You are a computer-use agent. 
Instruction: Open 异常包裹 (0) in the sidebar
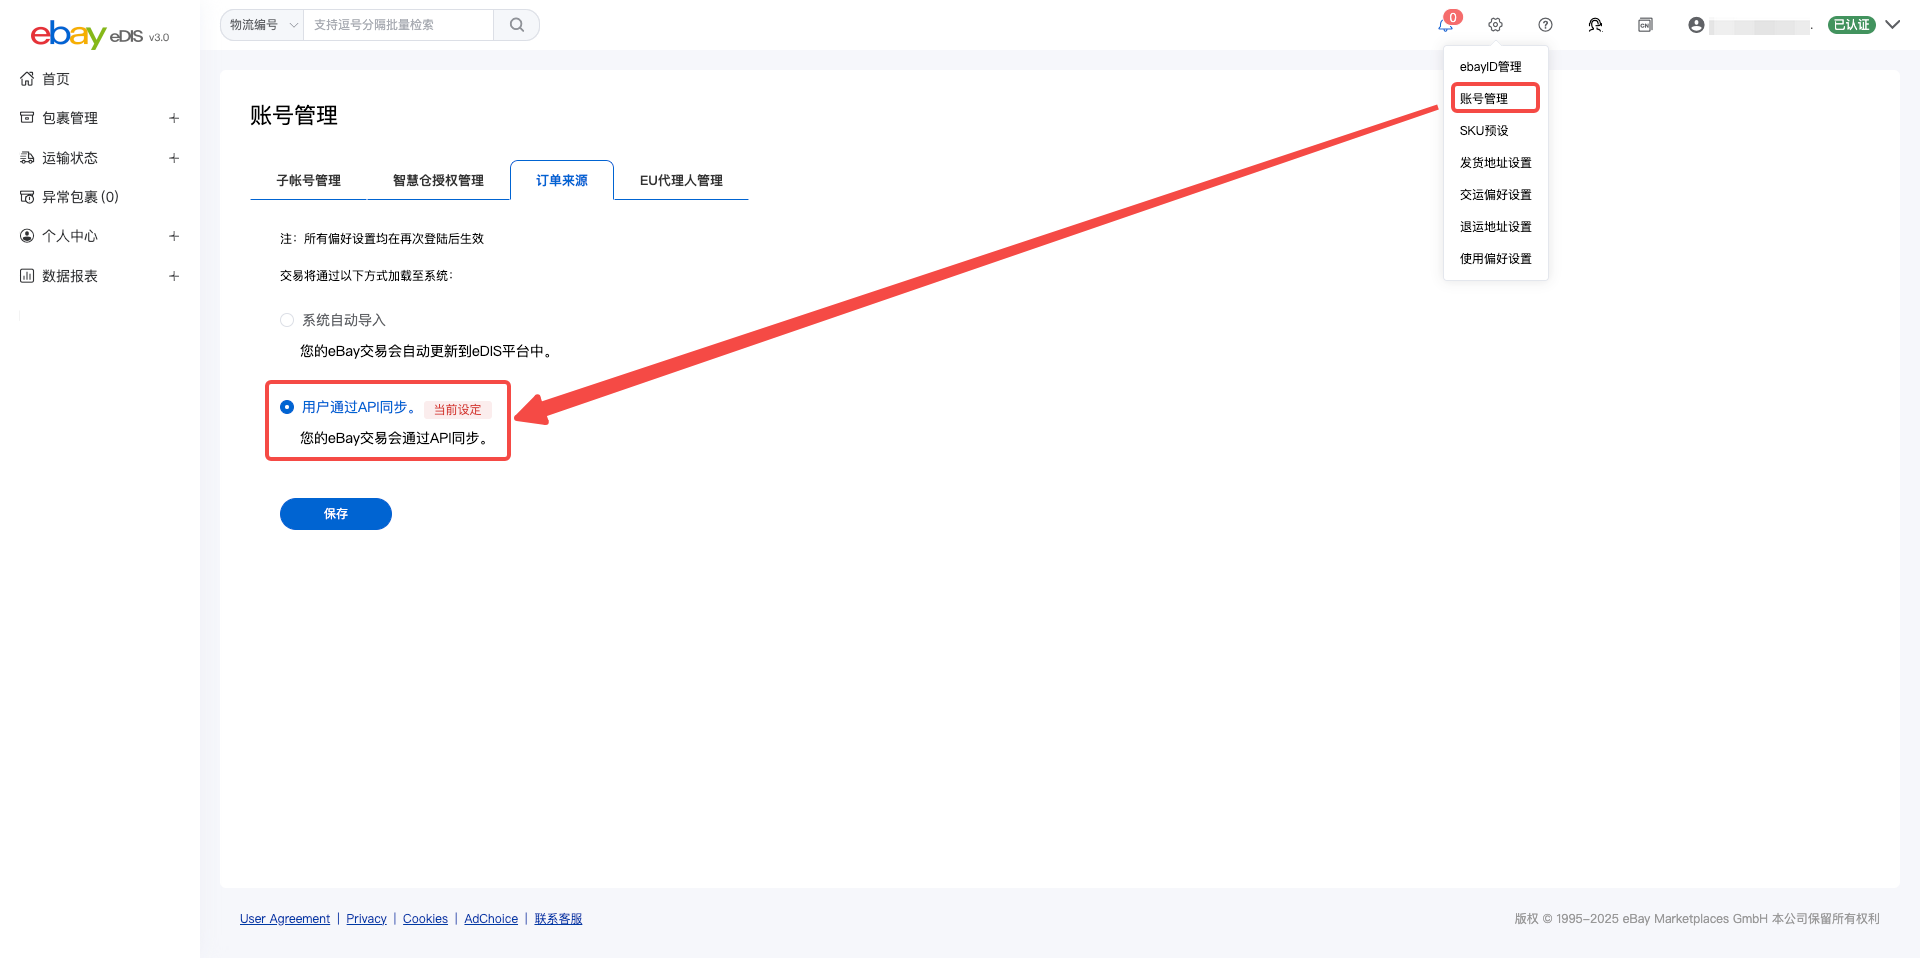click(80, 197)
